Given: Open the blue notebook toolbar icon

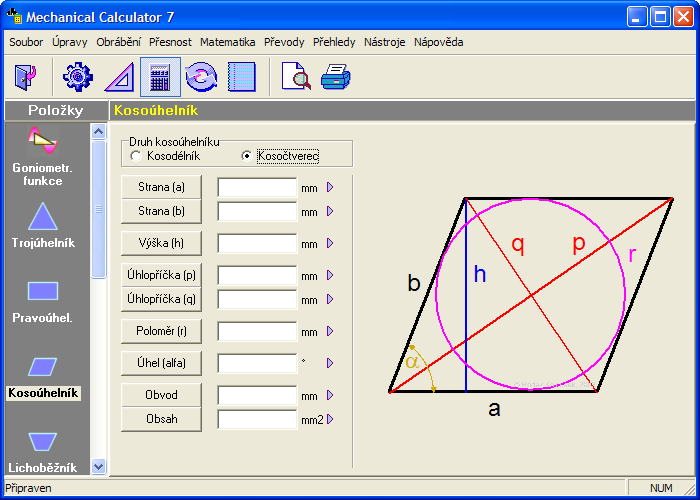Looking at the screenshot, I should [242, 77].
